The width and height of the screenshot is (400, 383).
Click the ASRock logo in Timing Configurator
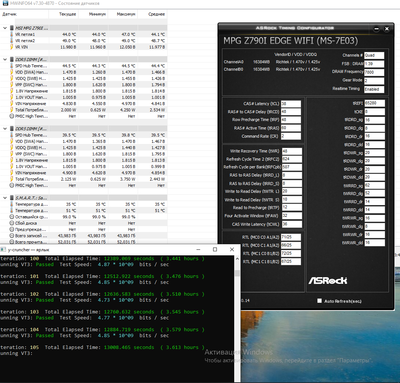pyautogui.click(x=328, y=281)
